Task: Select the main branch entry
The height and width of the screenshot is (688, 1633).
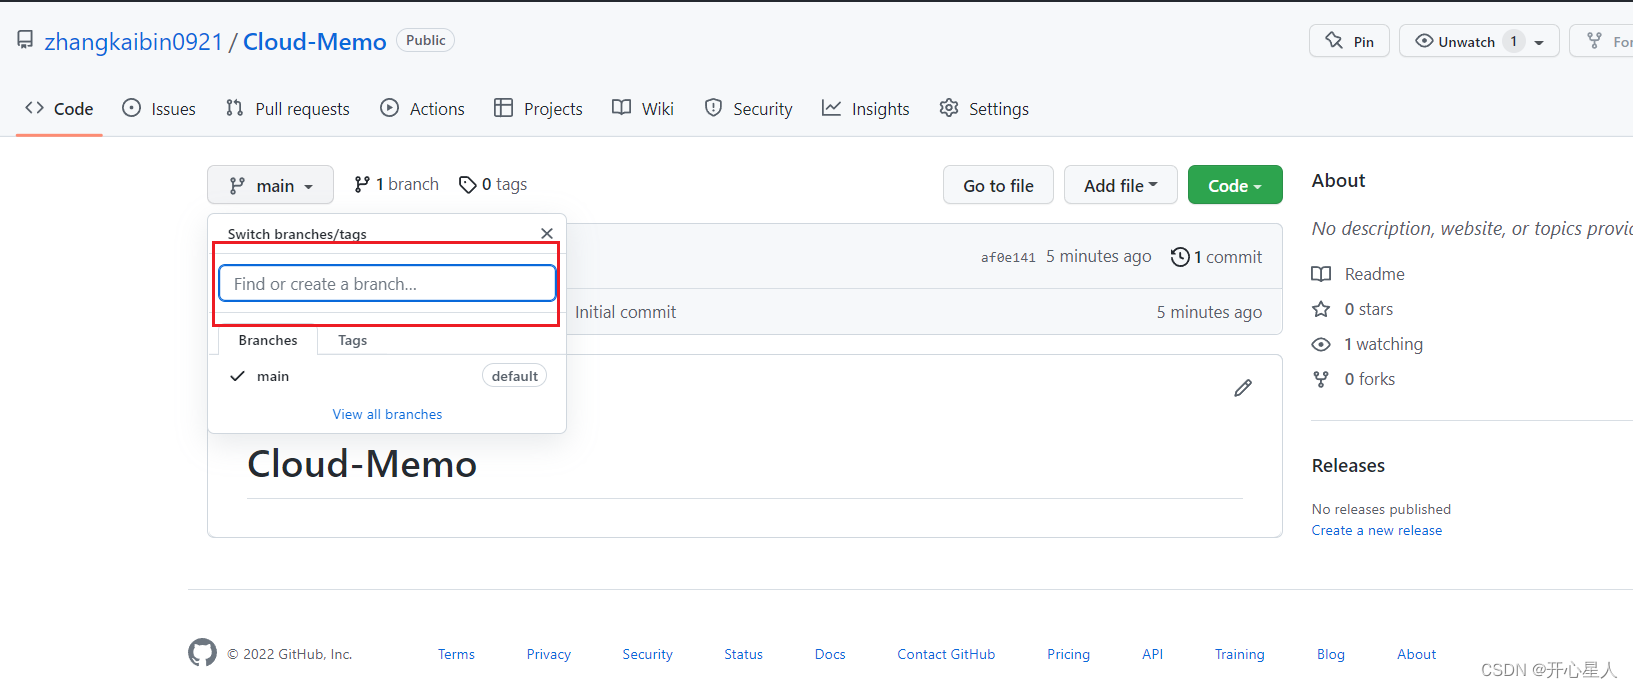Action: point(387,376)
